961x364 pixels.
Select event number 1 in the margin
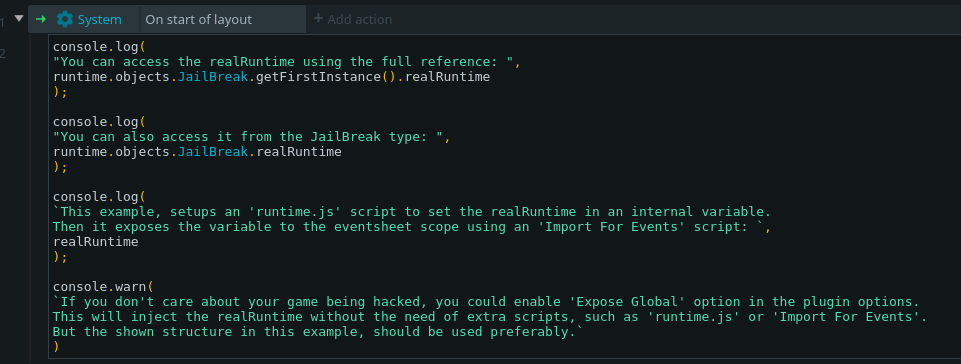[x=2, y=22]
